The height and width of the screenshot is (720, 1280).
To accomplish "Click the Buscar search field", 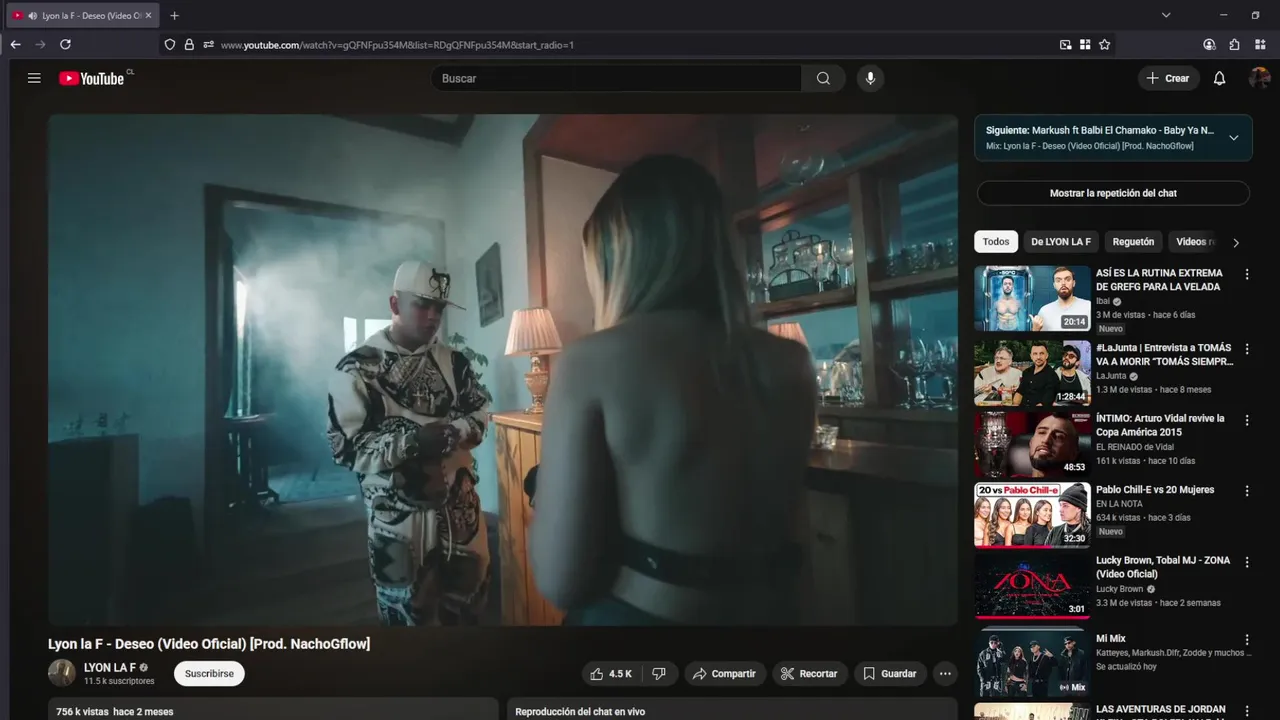I will [616, 78].
